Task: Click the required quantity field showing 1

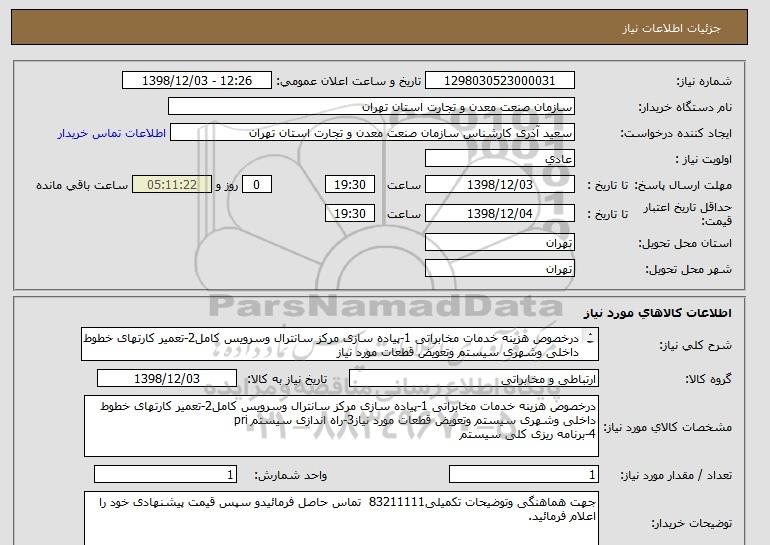Action: click(x=523, y=475)
